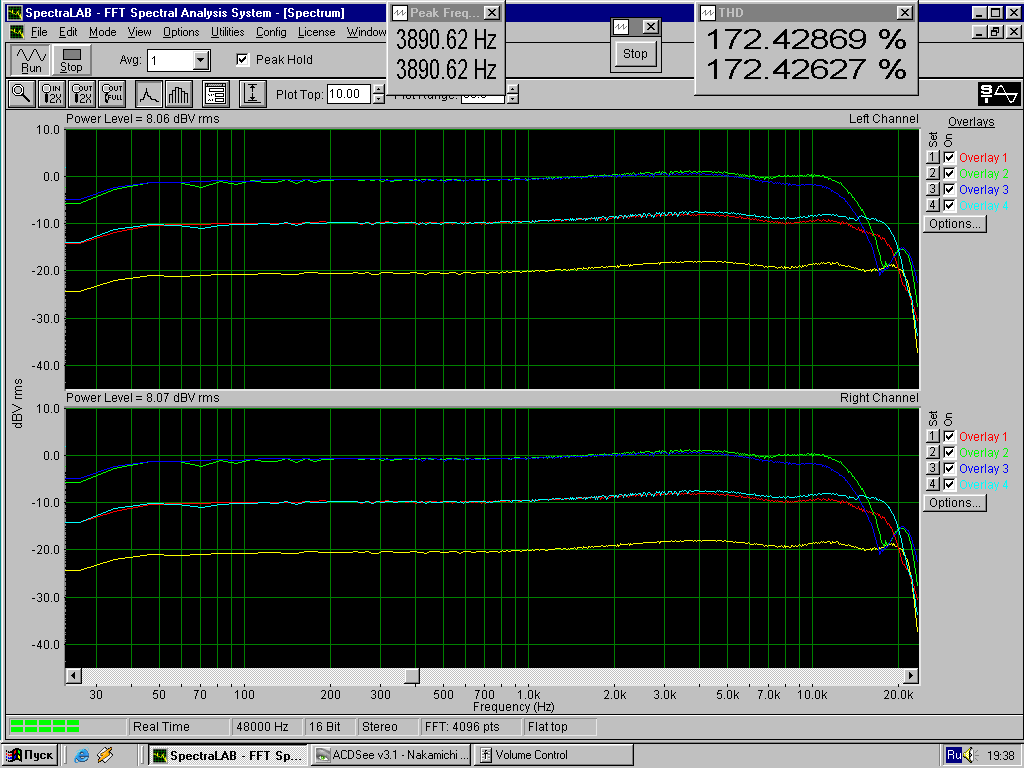Increase Plot Range with up arrow
The width and height of the screenshot is (1024, 768).
[x=513, y=89]
